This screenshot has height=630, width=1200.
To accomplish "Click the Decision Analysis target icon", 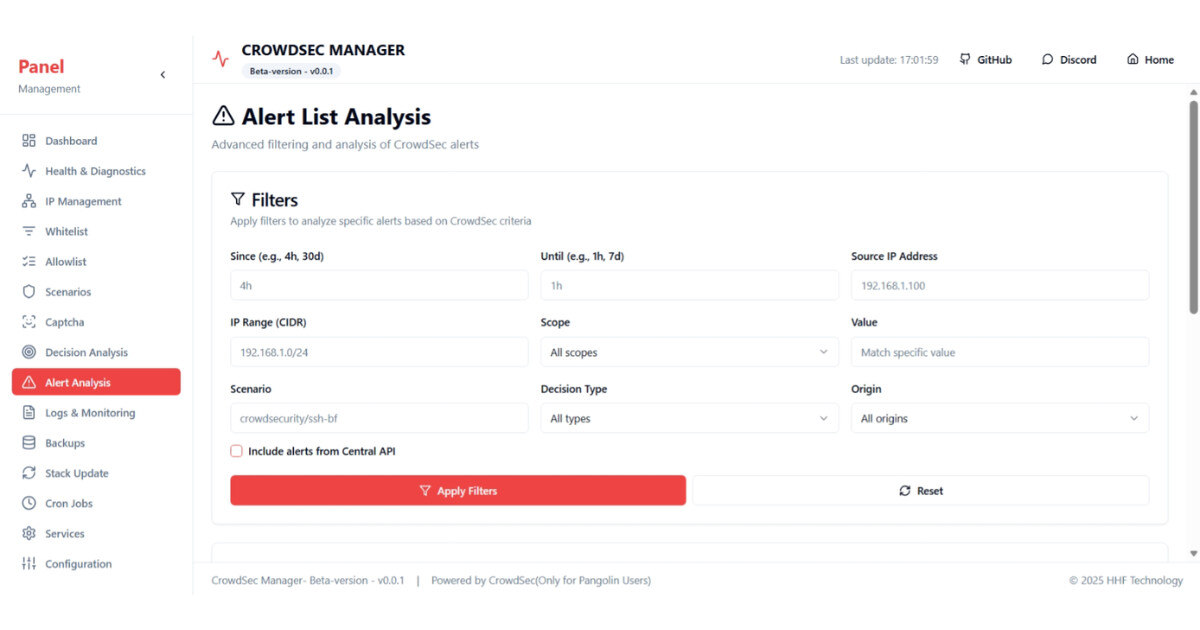I will [29, 352].
